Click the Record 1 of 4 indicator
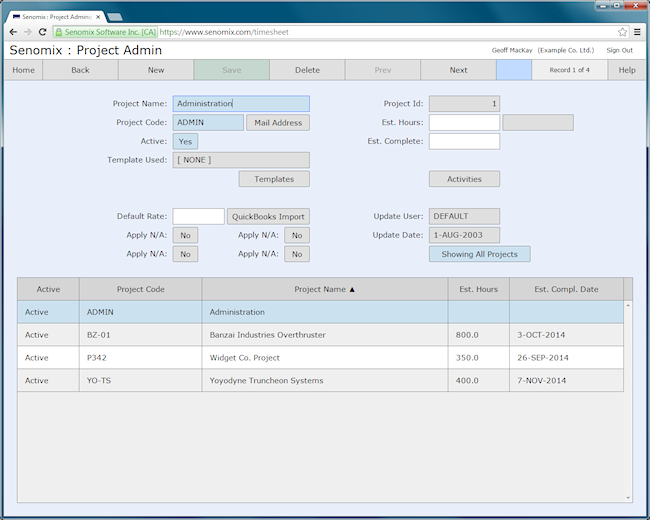 [570, 70]
